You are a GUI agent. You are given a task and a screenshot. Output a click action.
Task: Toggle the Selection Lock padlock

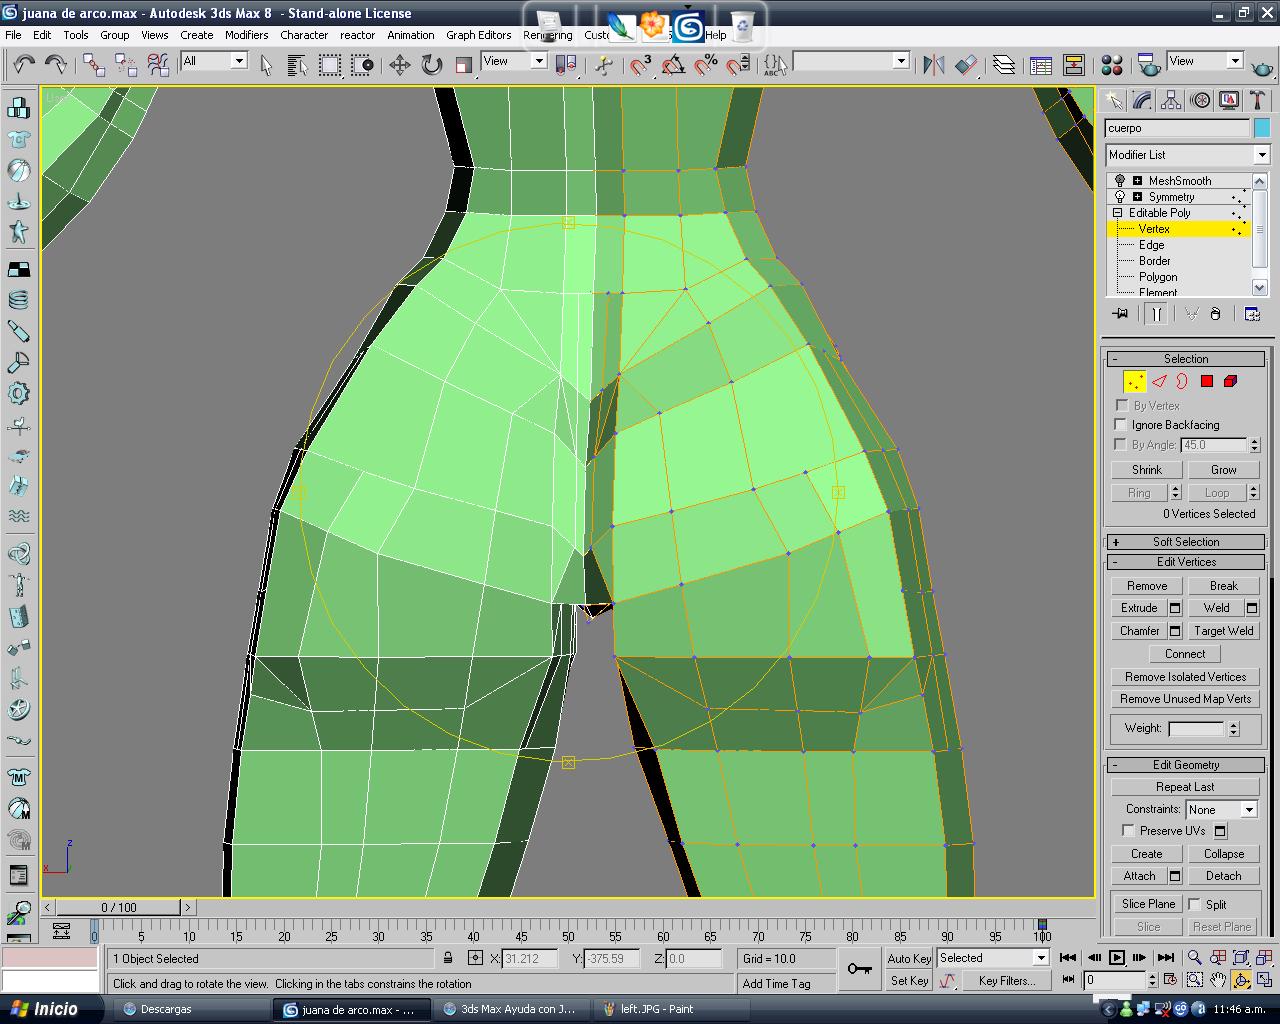[x=447, y=958]
